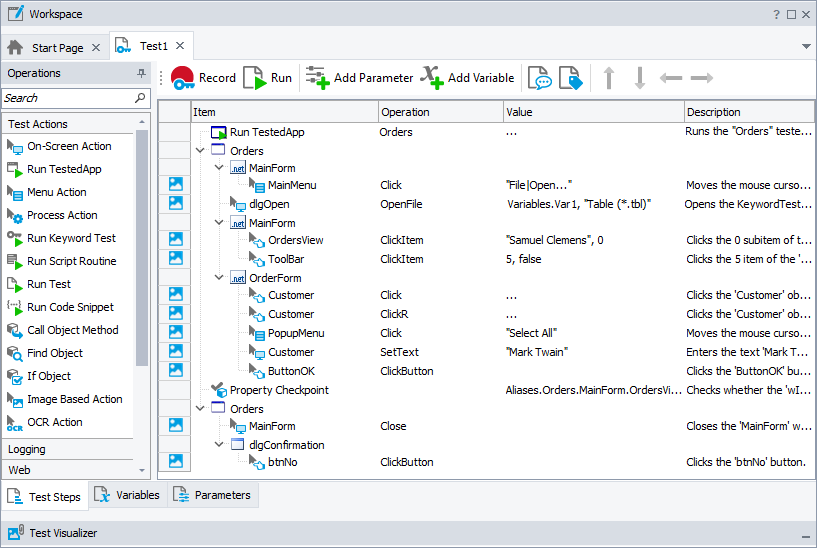The image size is (817, 548).
Task: Click the move up arrow icon
Action: point(608,78)
